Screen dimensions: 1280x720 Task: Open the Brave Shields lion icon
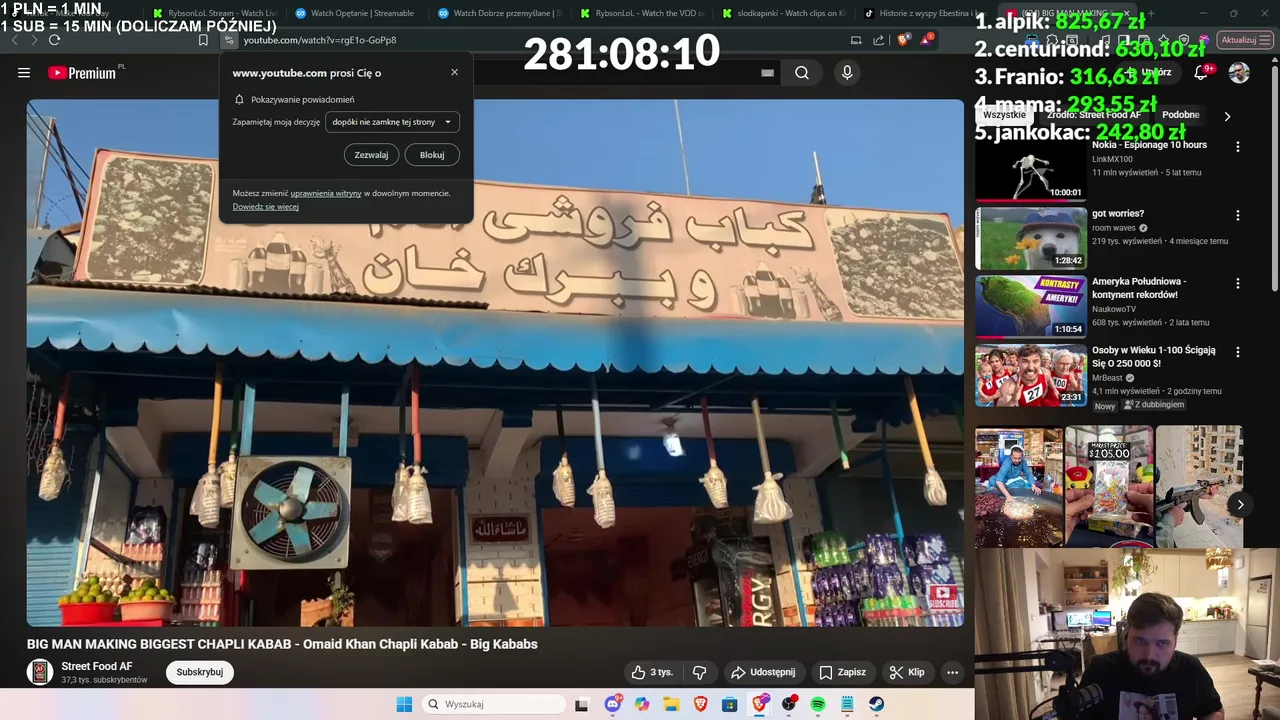tap(904, 40)
